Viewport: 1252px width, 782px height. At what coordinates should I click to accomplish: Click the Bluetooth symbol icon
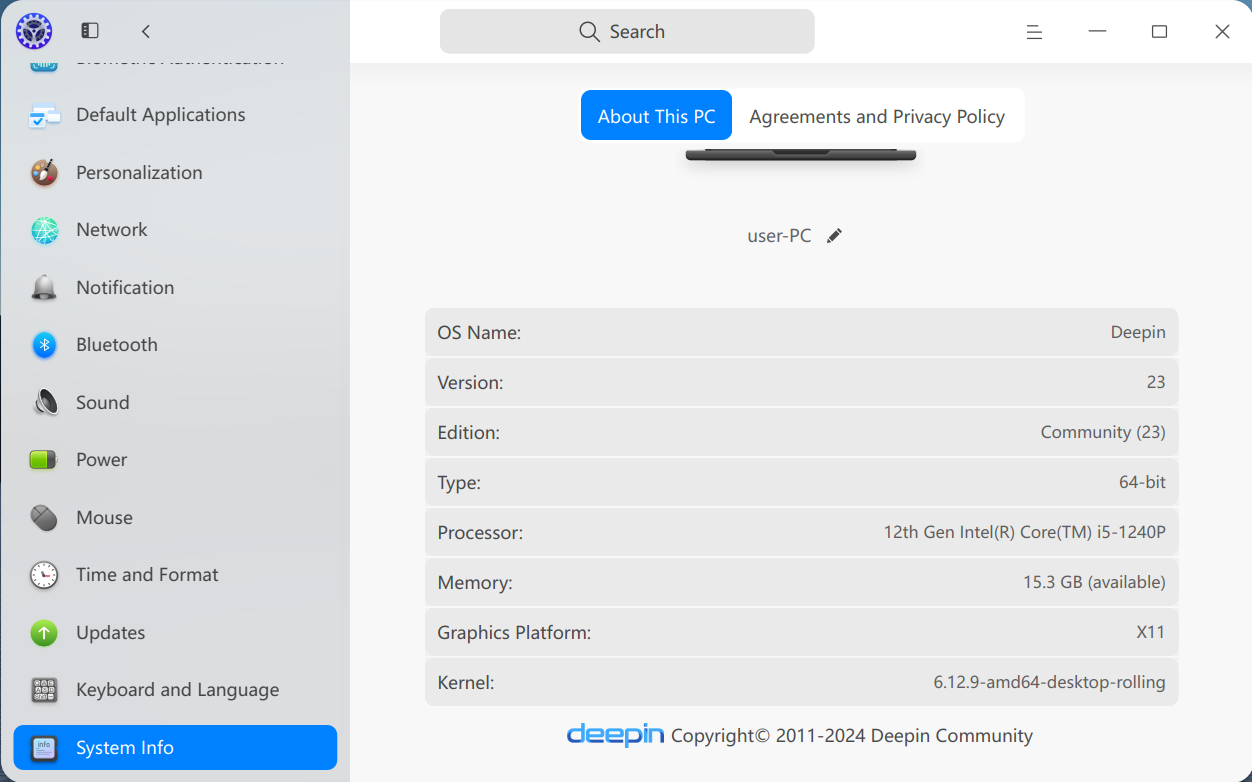[x=44, y=345]
